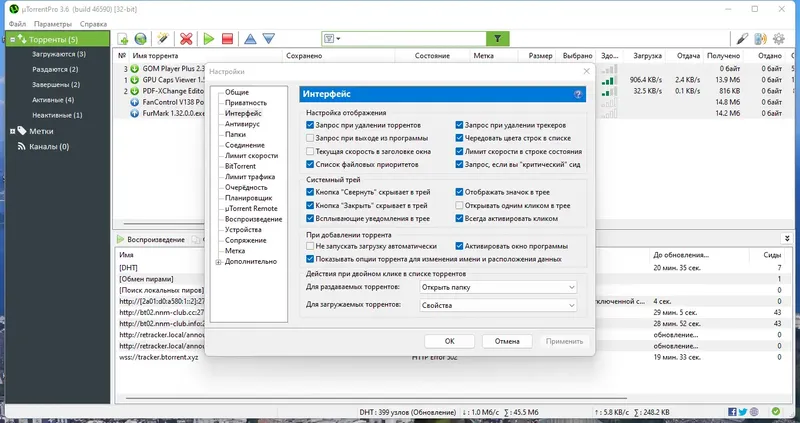Enable 'Запрос при выходе из программы' checkbox

[310, 138]
